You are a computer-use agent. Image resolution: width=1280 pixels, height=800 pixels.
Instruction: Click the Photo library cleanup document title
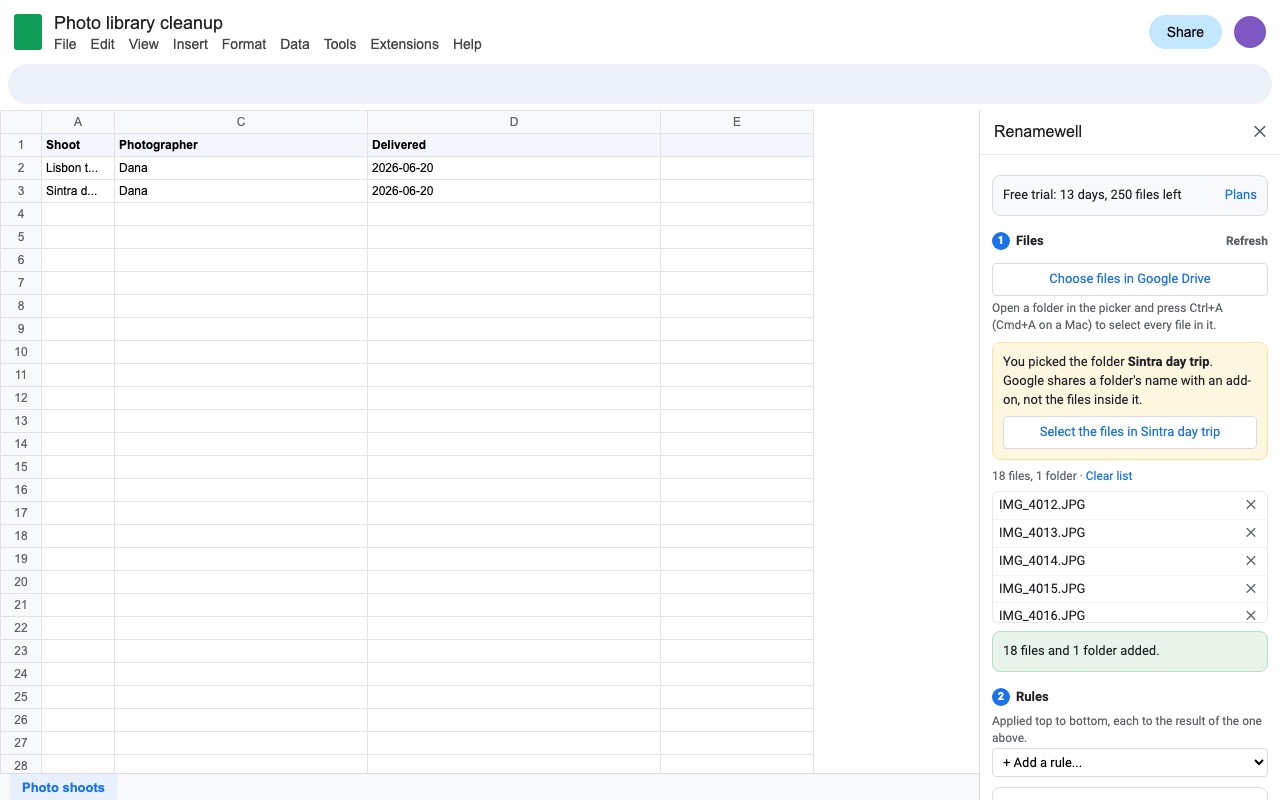[138, 22]
